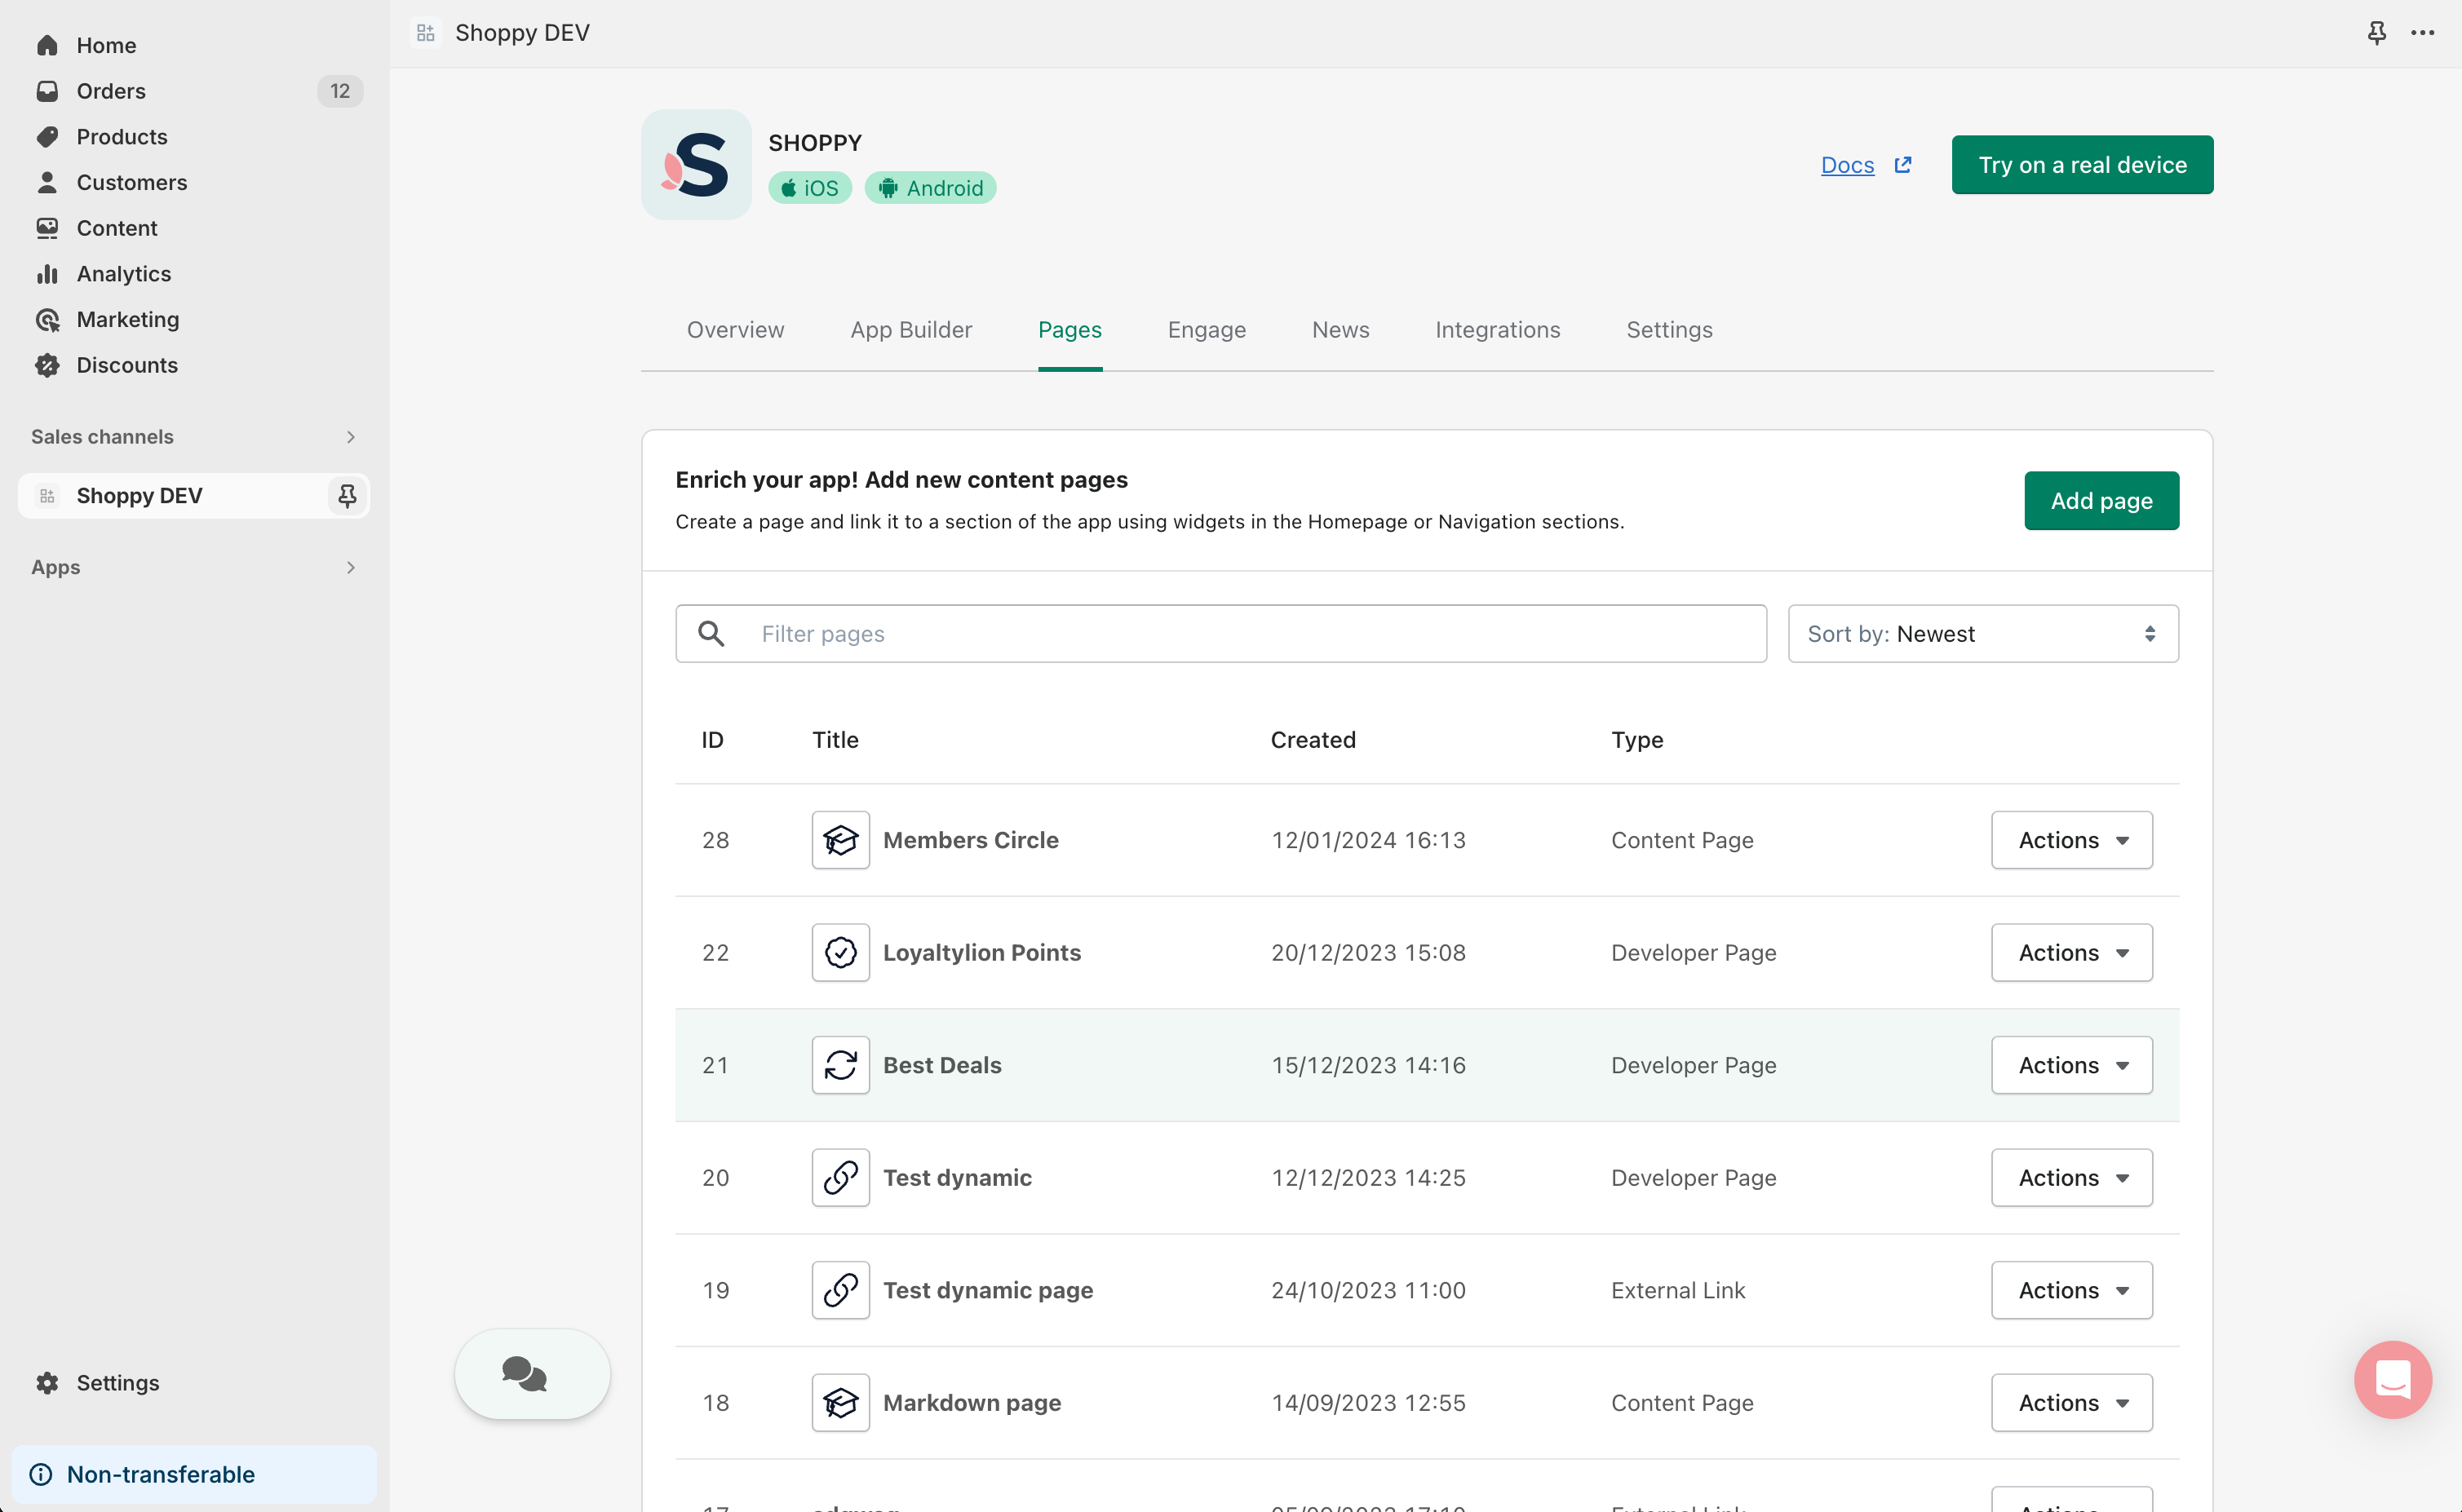Open the Sort by Newest dropdown
This screenshot has width=2462, height=1512.
pos(1982,634)
